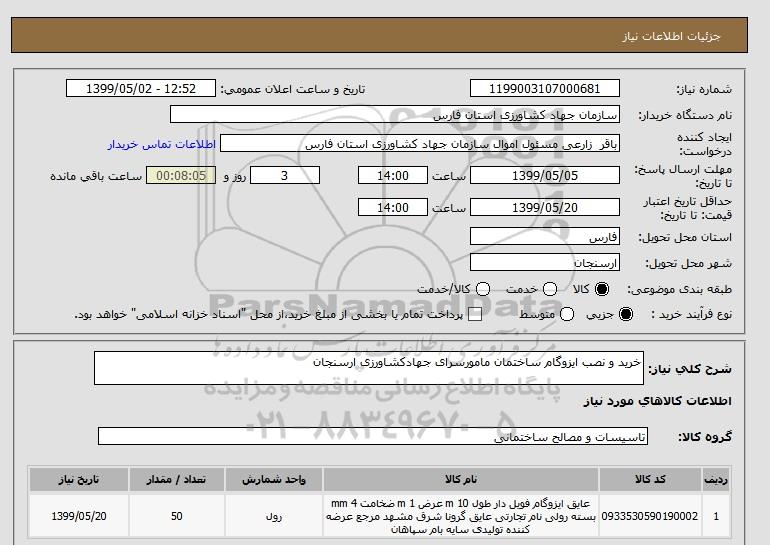The height and width of the screenshot is (545, 770).
Task: Select the خدمت radio button
Action: tap(550, 289)
